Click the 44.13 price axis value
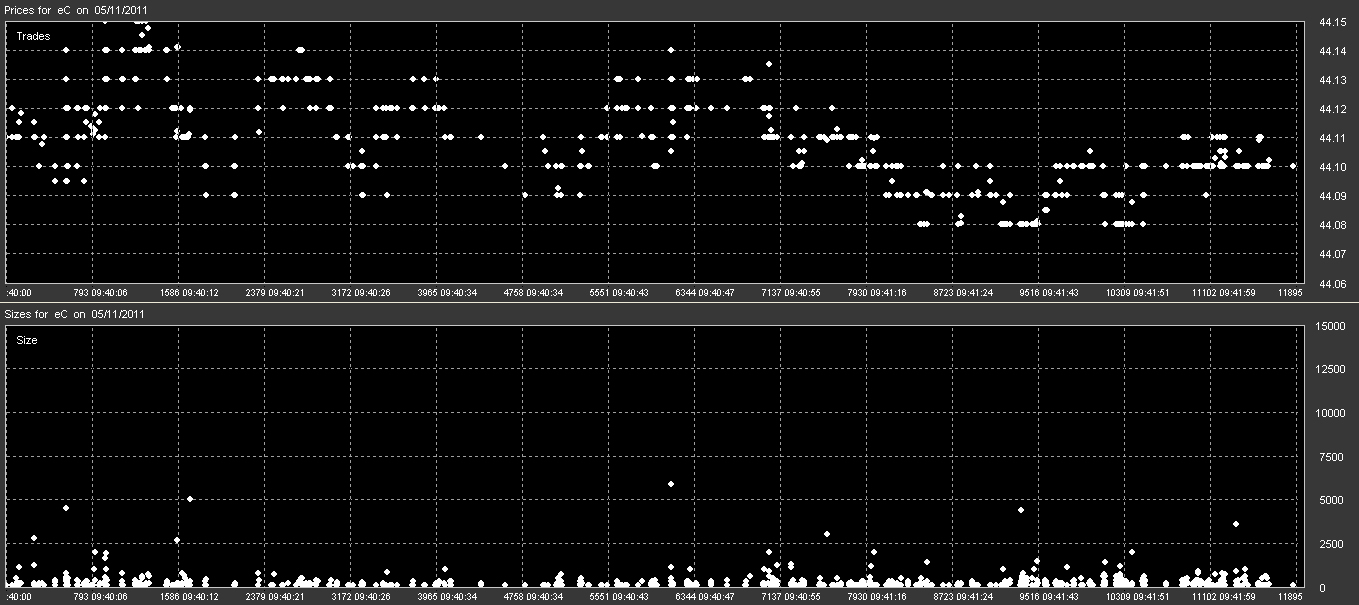Viewport: 1359px width, 605px height. click(1331, 80)
